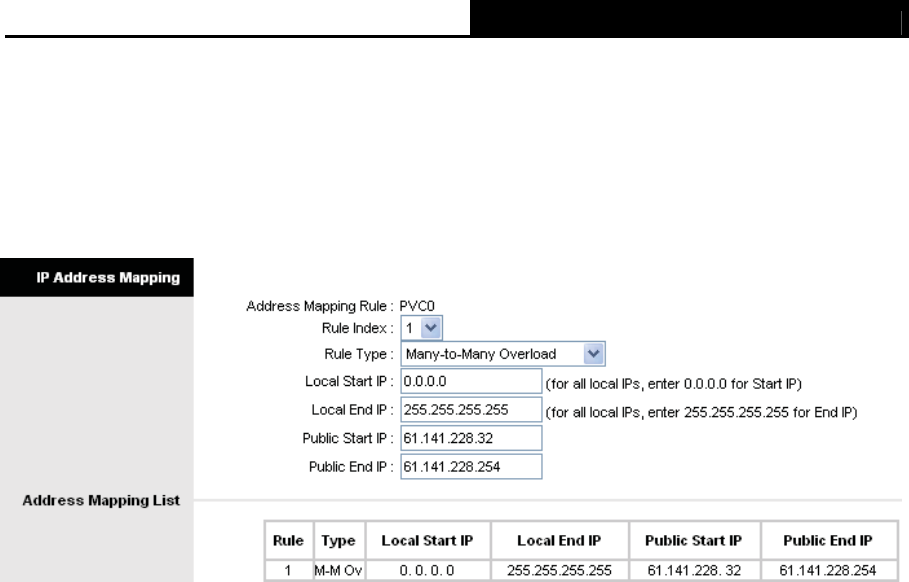Click the PVC0 address mapping rule value
Screen dimensions: 909x582
417,306
